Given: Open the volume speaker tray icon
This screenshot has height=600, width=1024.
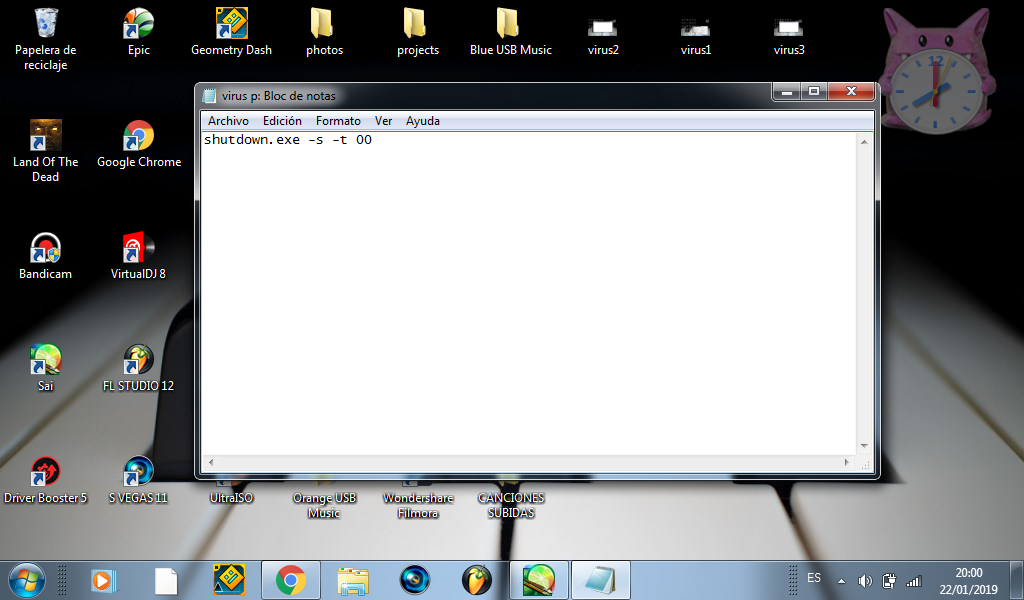Looking at the screenshot, I should pyautogui.click(x=865, y=580).
